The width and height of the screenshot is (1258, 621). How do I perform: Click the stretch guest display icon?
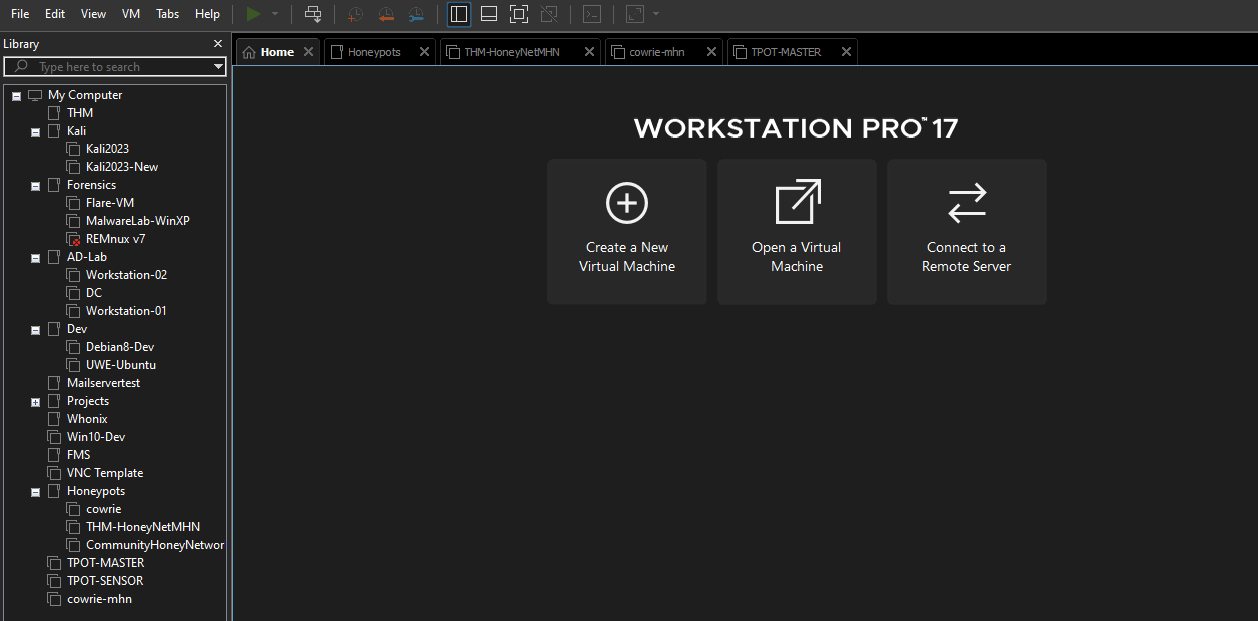[x=635, y=14]
